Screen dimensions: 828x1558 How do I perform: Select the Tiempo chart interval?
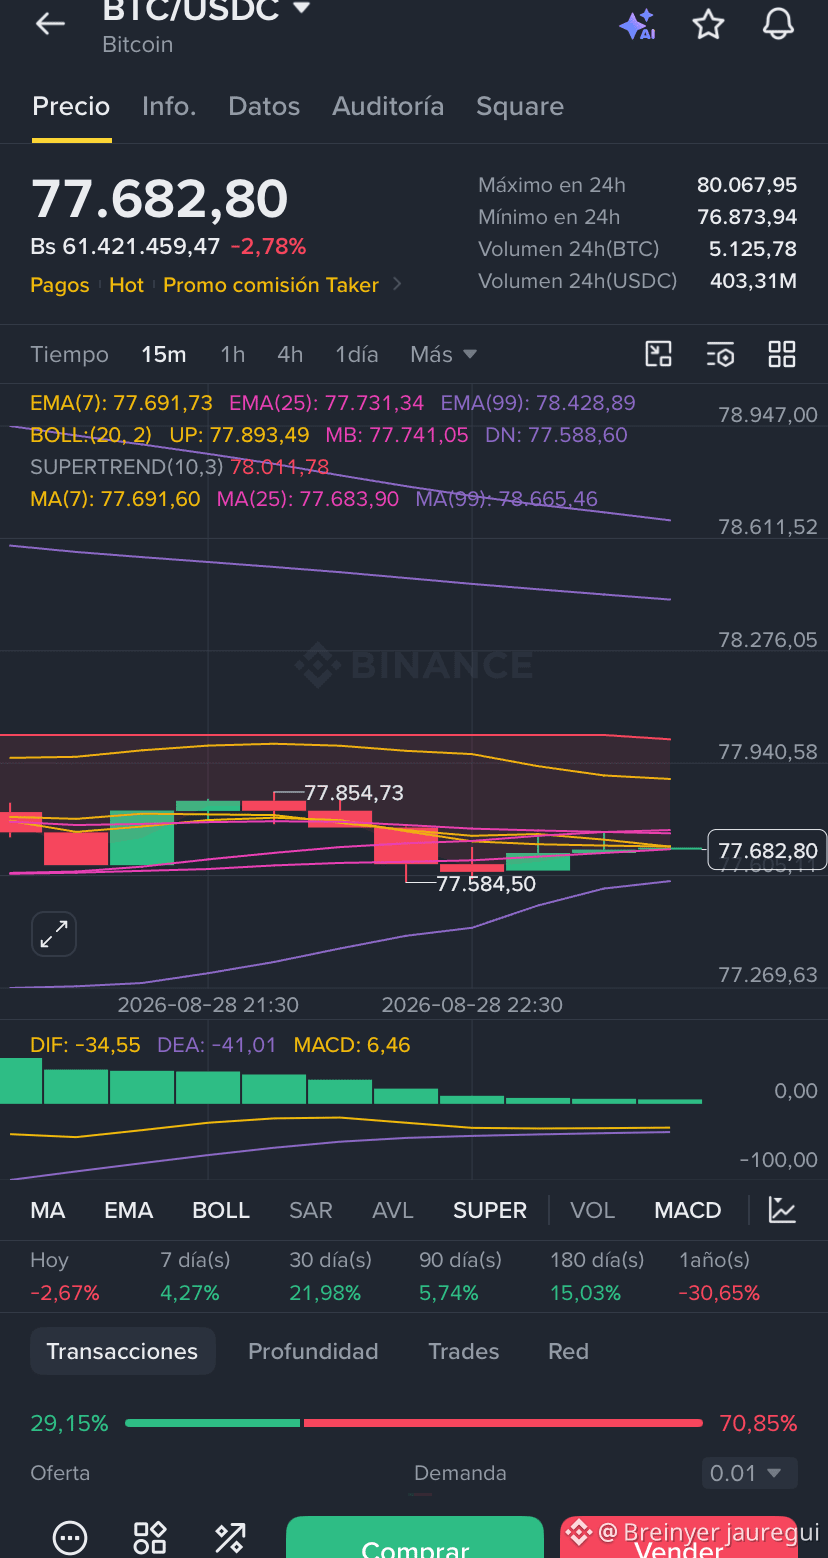(x=69, y=354)
